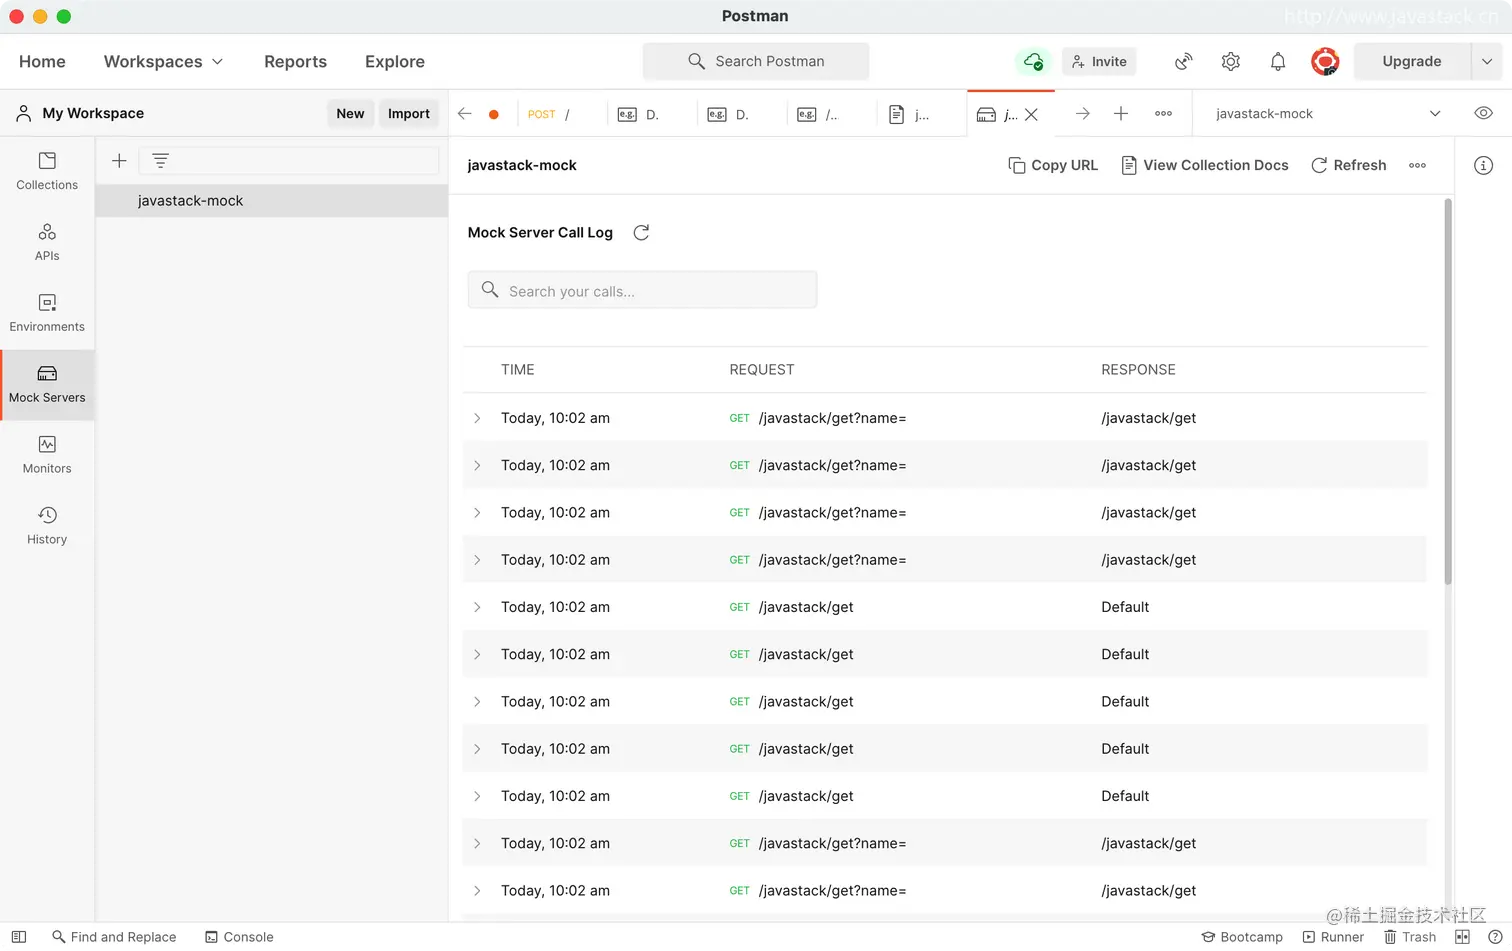The width and height of the screenshot is (1512, 951).
Task: Click mock server more actions three dots
Action: tap(1417, 165)
